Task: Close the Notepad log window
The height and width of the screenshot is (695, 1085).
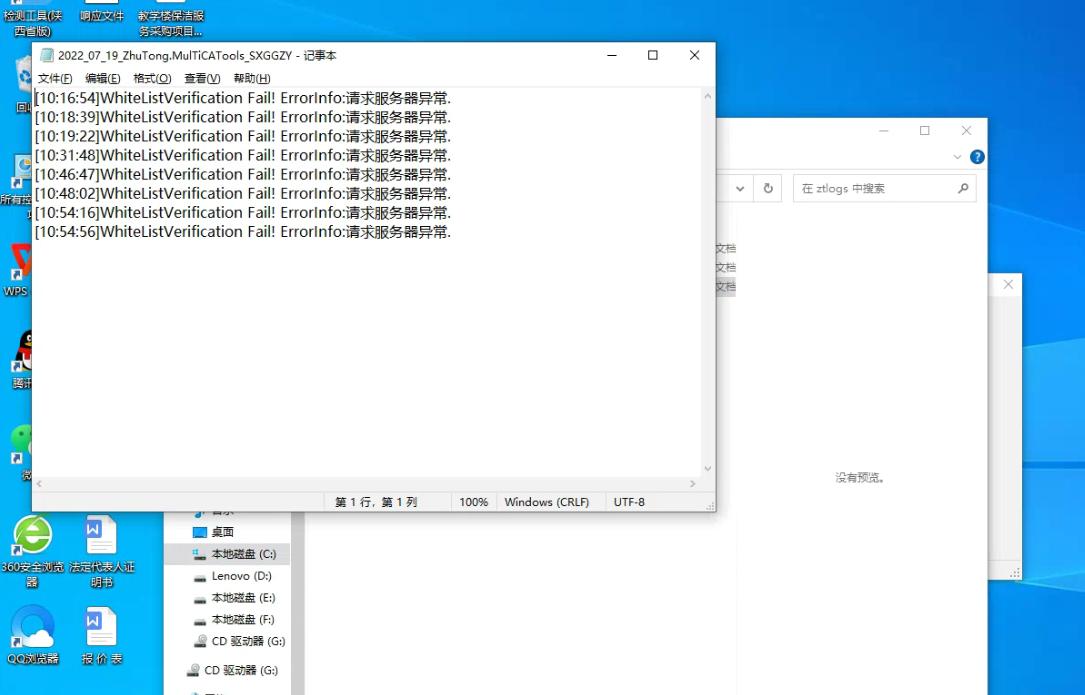Action: click(x=694, y=56)
